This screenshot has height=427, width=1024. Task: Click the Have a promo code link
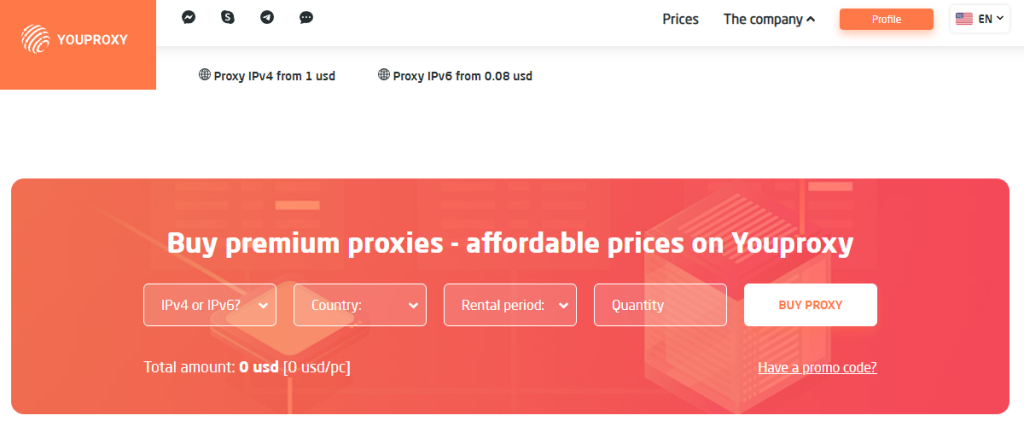pyautogui.click(x=817, y=367)
